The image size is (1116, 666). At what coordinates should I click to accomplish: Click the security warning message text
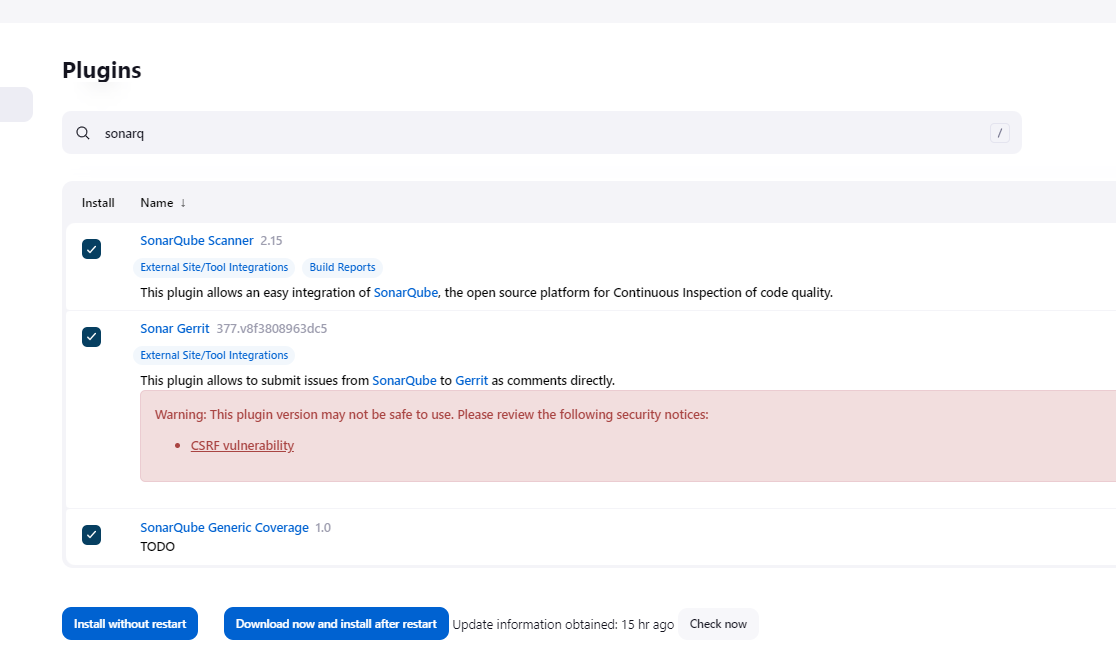click(x=431, y=415)
